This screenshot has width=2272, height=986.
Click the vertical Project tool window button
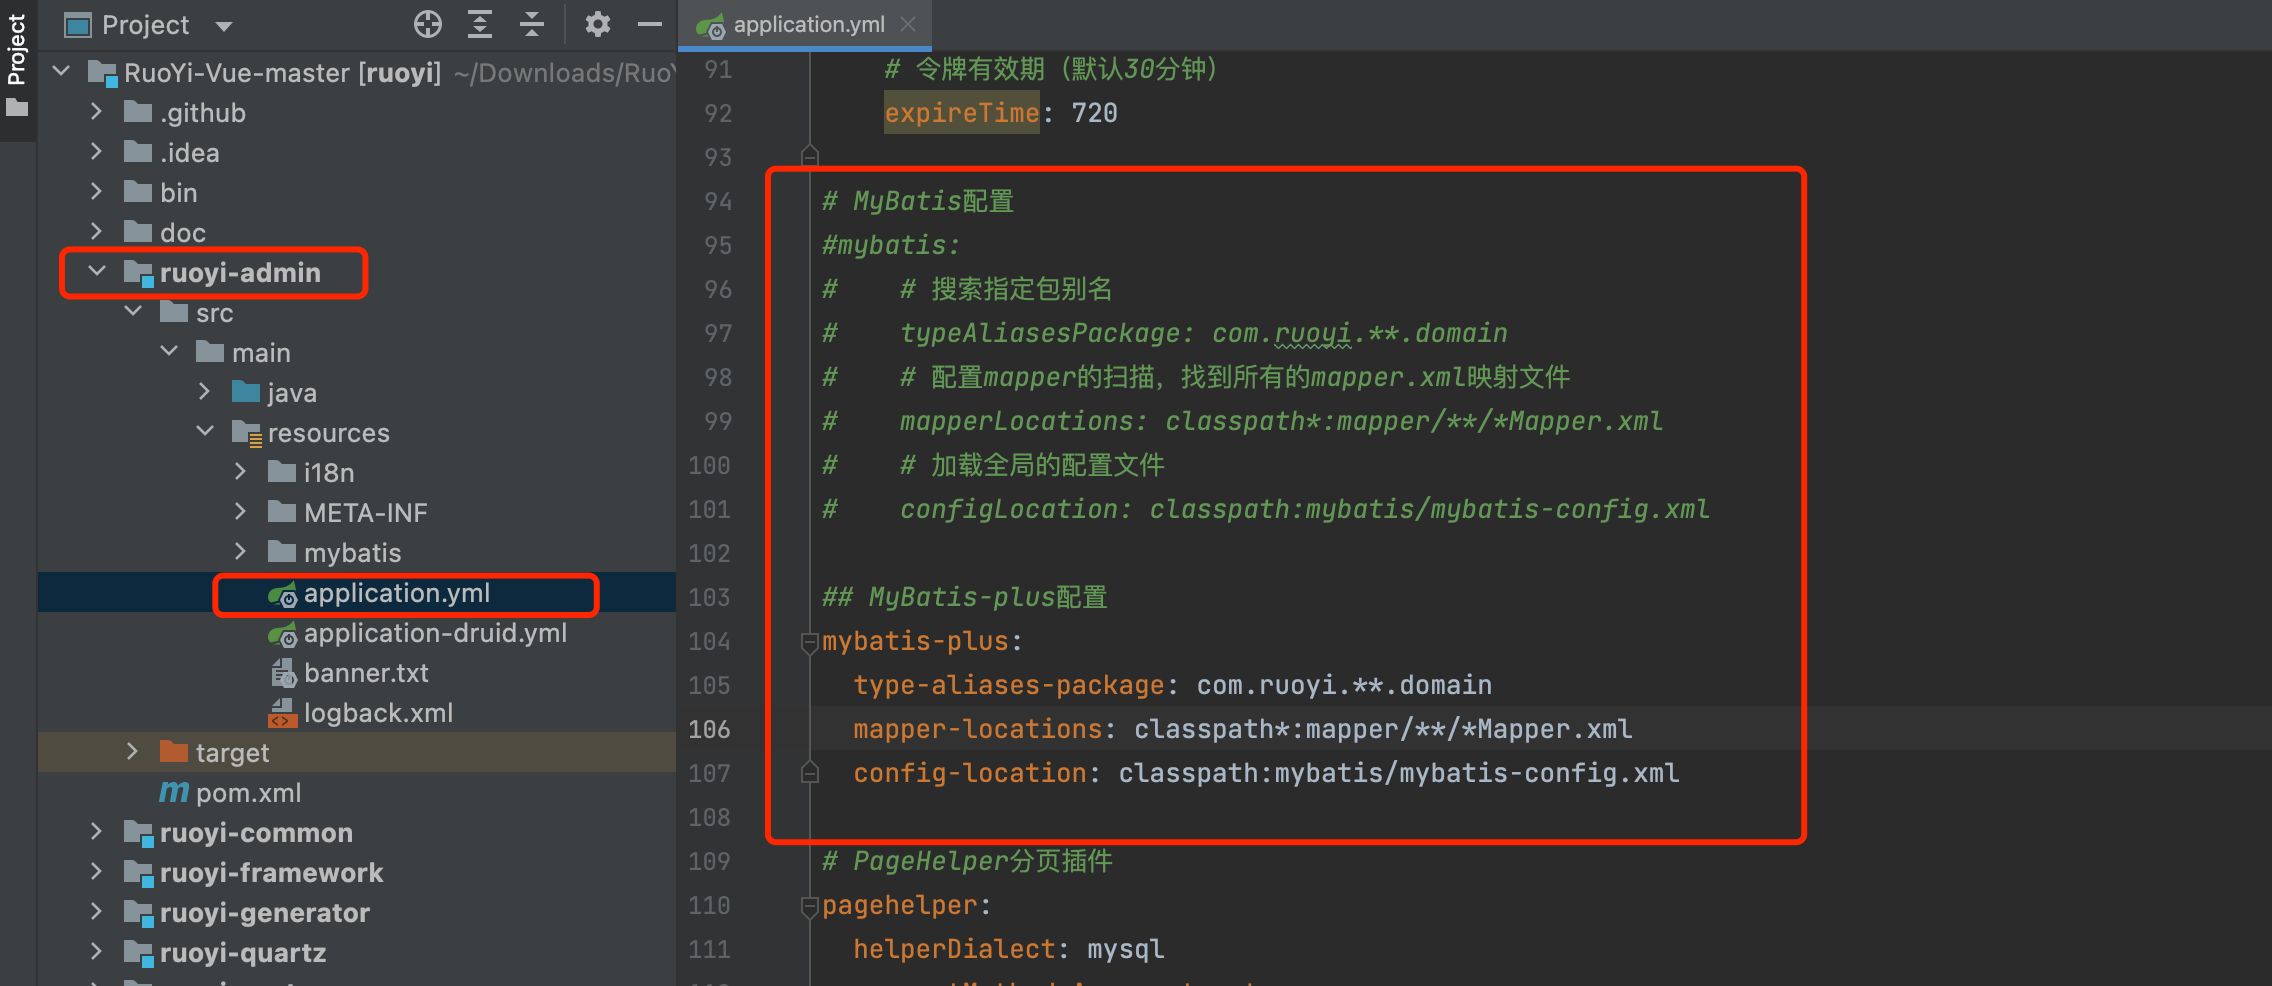(x=17, y=50)
